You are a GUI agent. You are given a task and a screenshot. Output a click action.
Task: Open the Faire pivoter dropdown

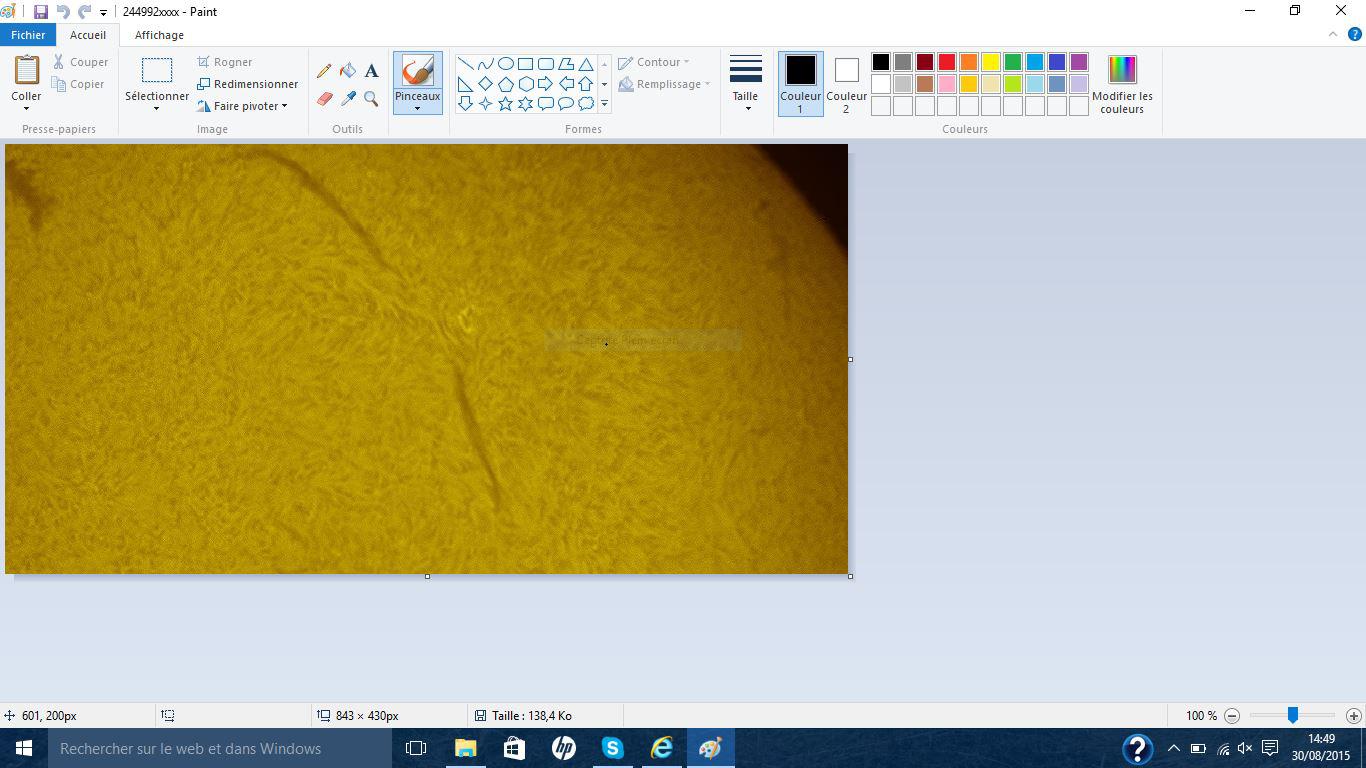pos(243,106)
